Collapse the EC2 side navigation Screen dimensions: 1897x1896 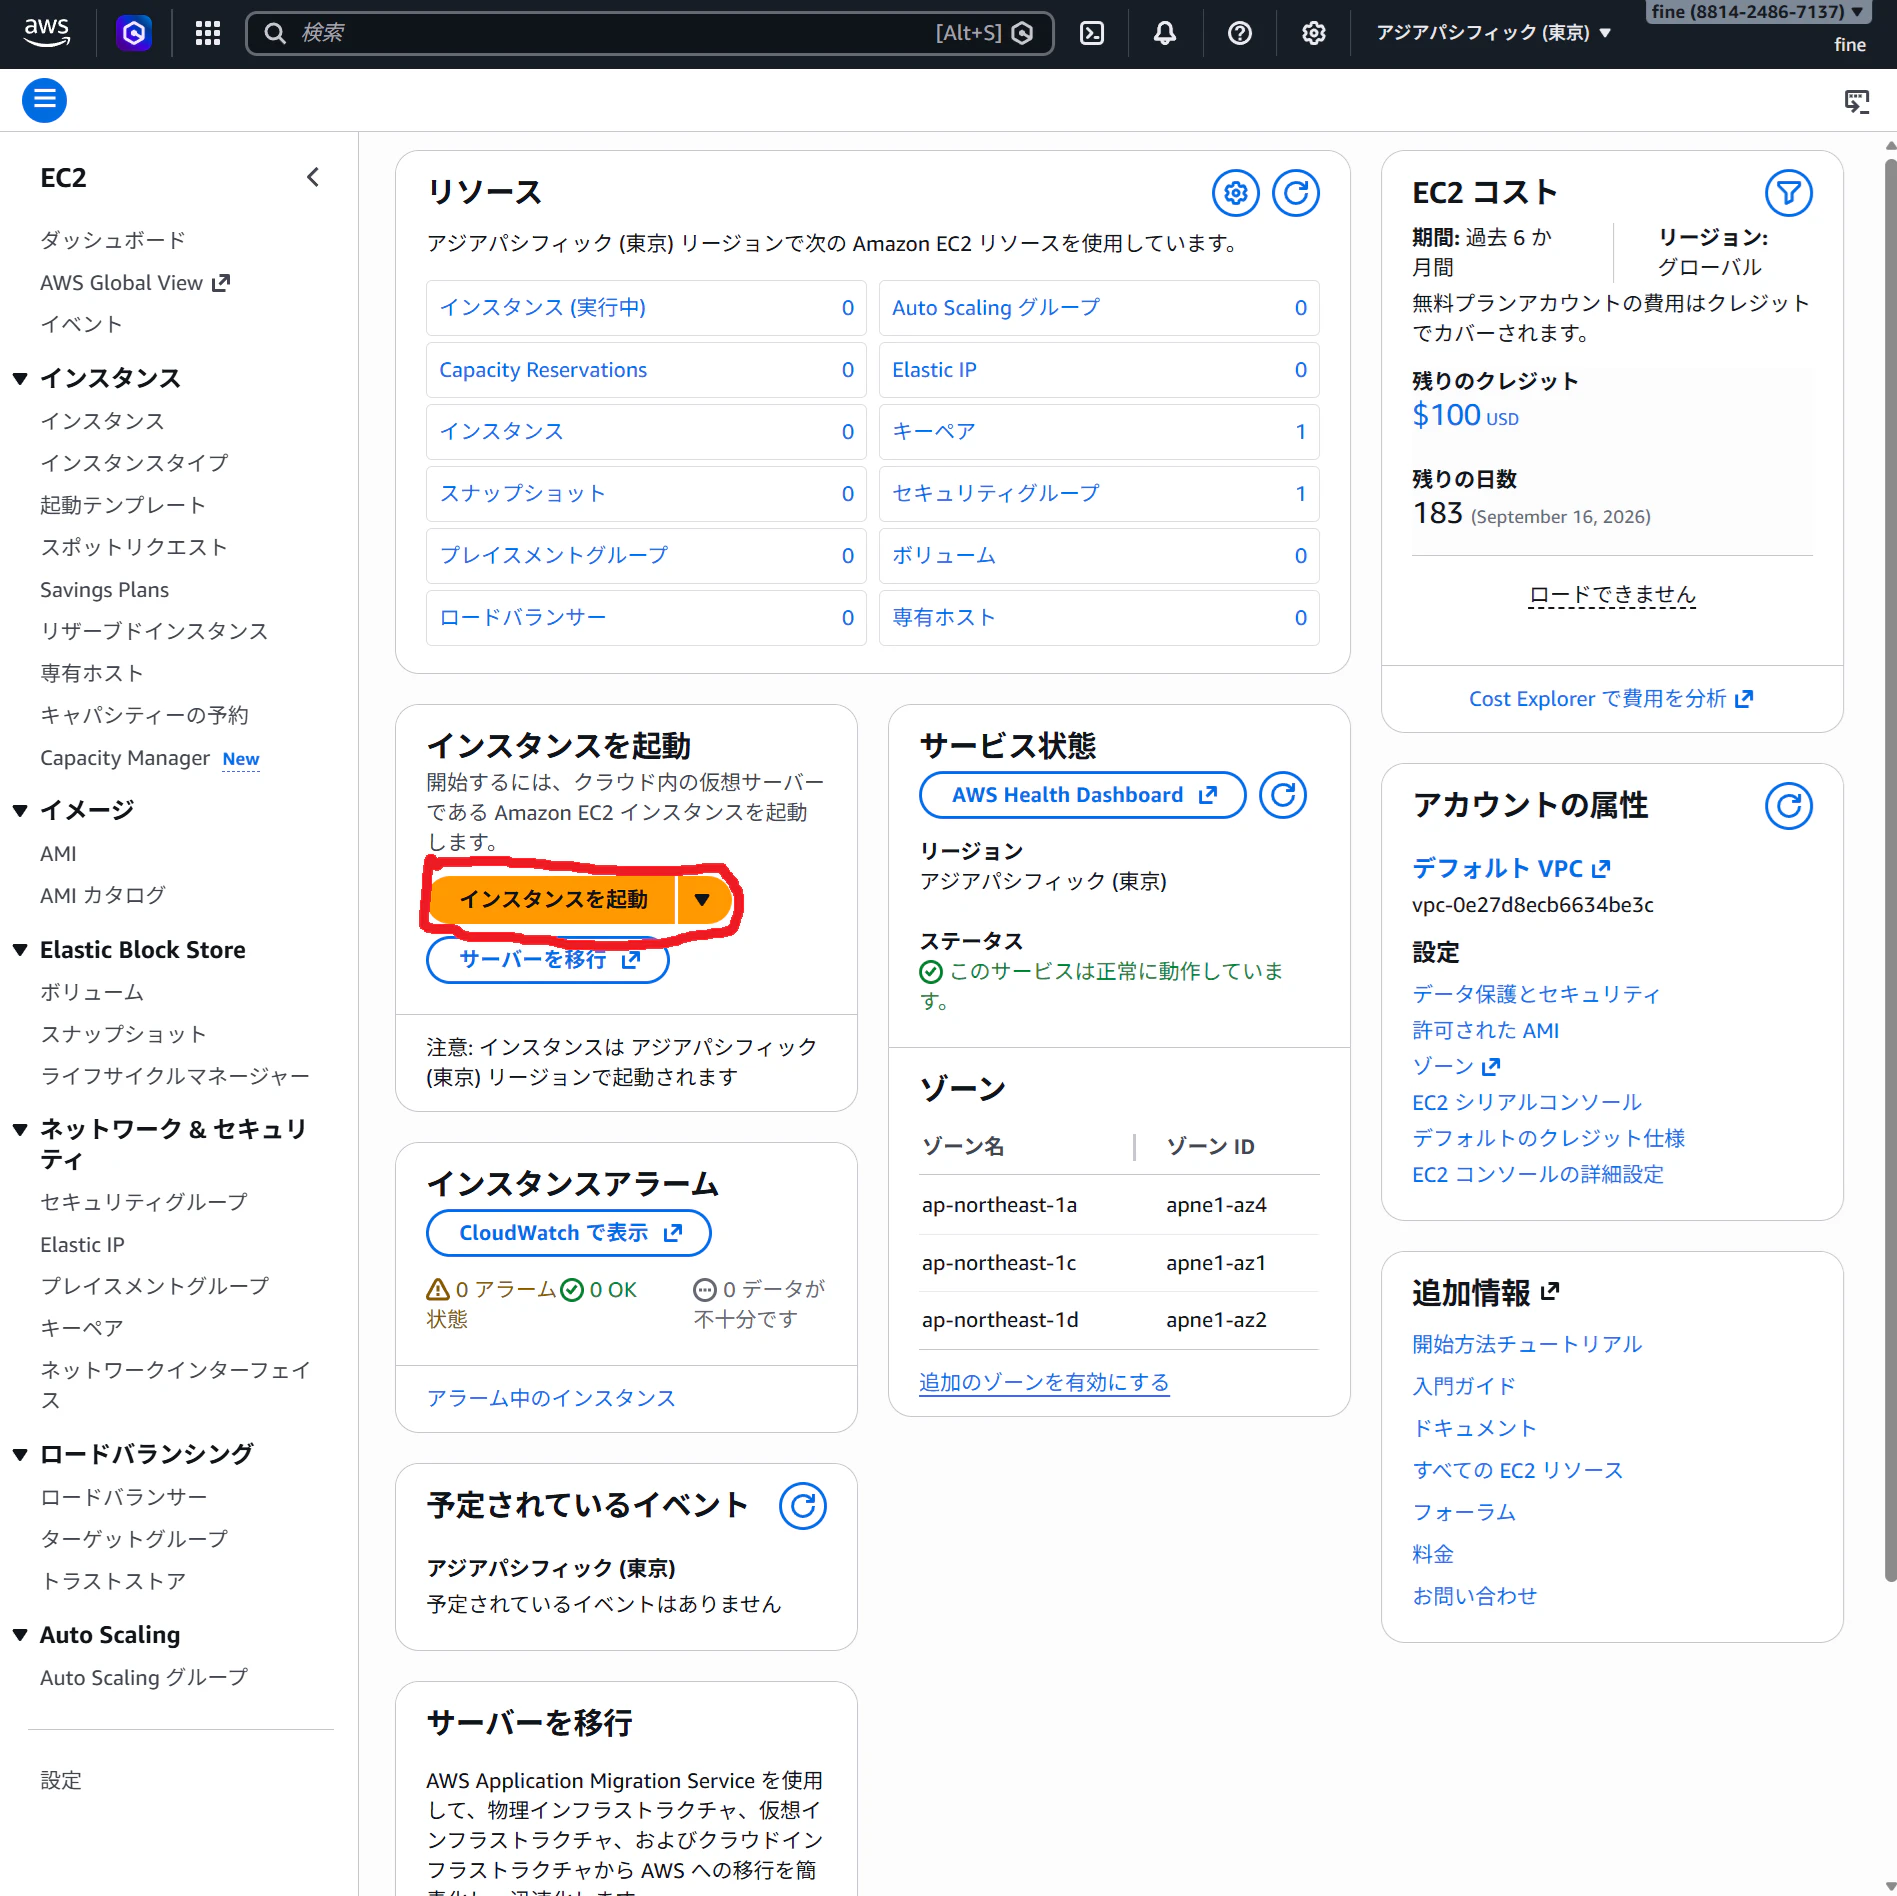tap(313, 178)
